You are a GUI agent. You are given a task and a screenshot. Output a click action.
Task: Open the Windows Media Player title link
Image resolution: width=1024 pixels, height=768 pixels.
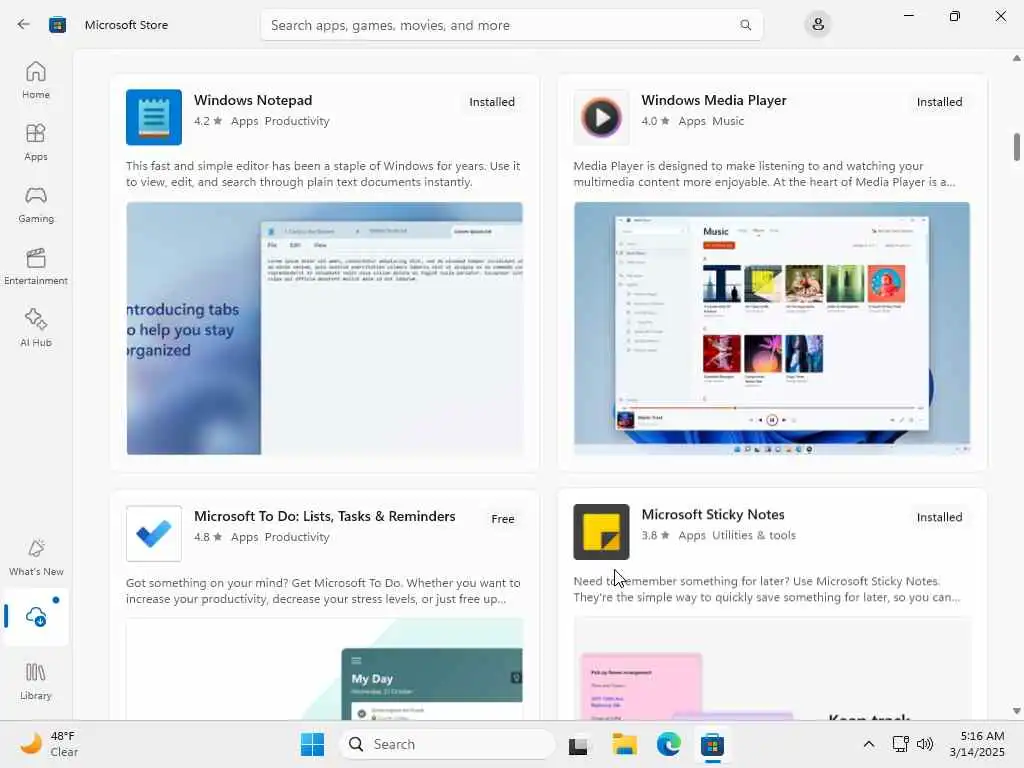click(714, 100)
